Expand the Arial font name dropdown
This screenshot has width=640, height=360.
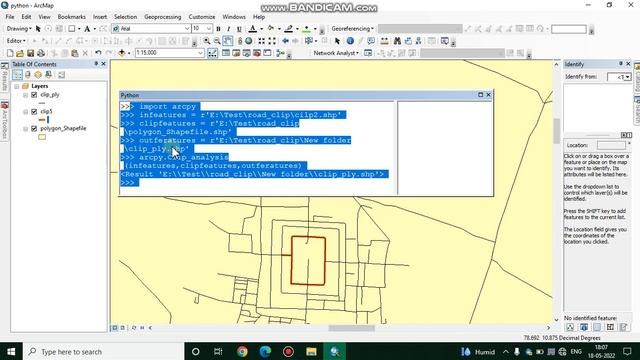187,29
